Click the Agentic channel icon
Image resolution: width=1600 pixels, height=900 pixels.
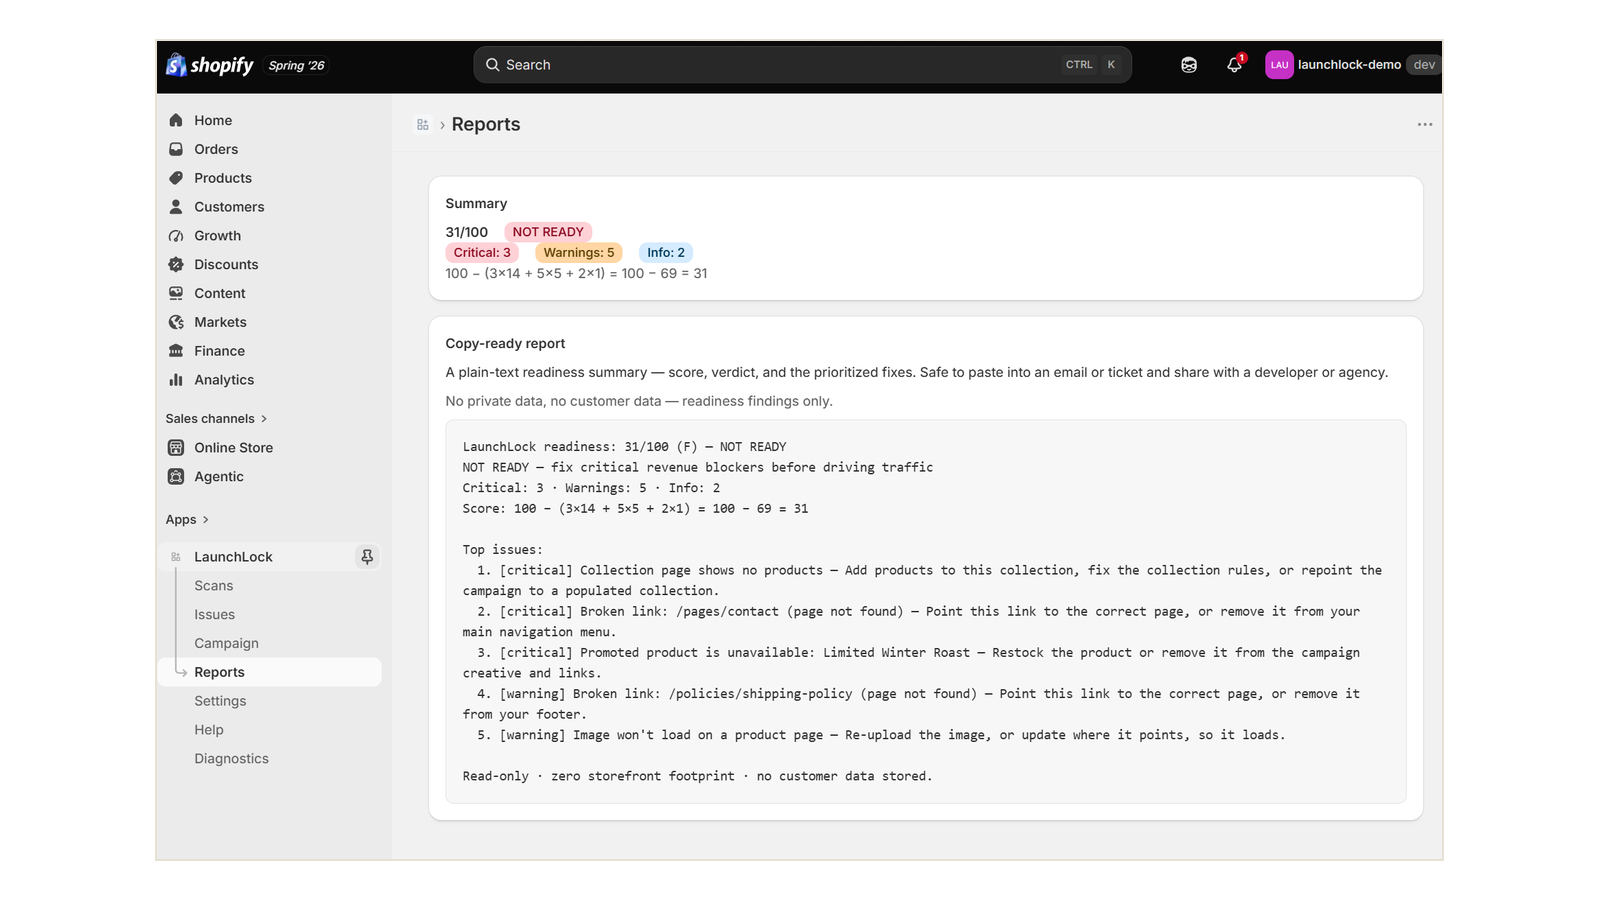(176, 477)
